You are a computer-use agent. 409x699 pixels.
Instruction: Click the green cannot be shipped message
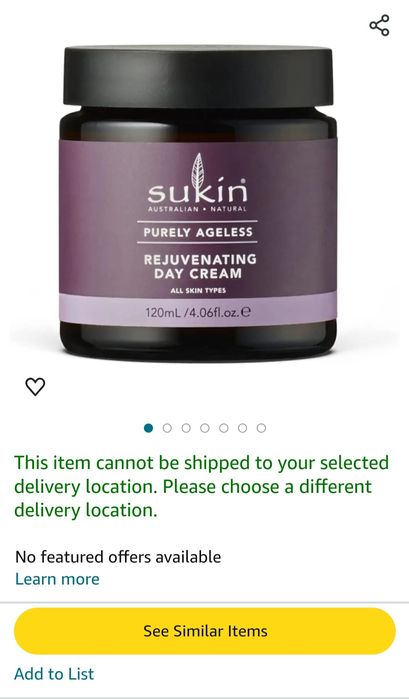(x=202, y=486)
